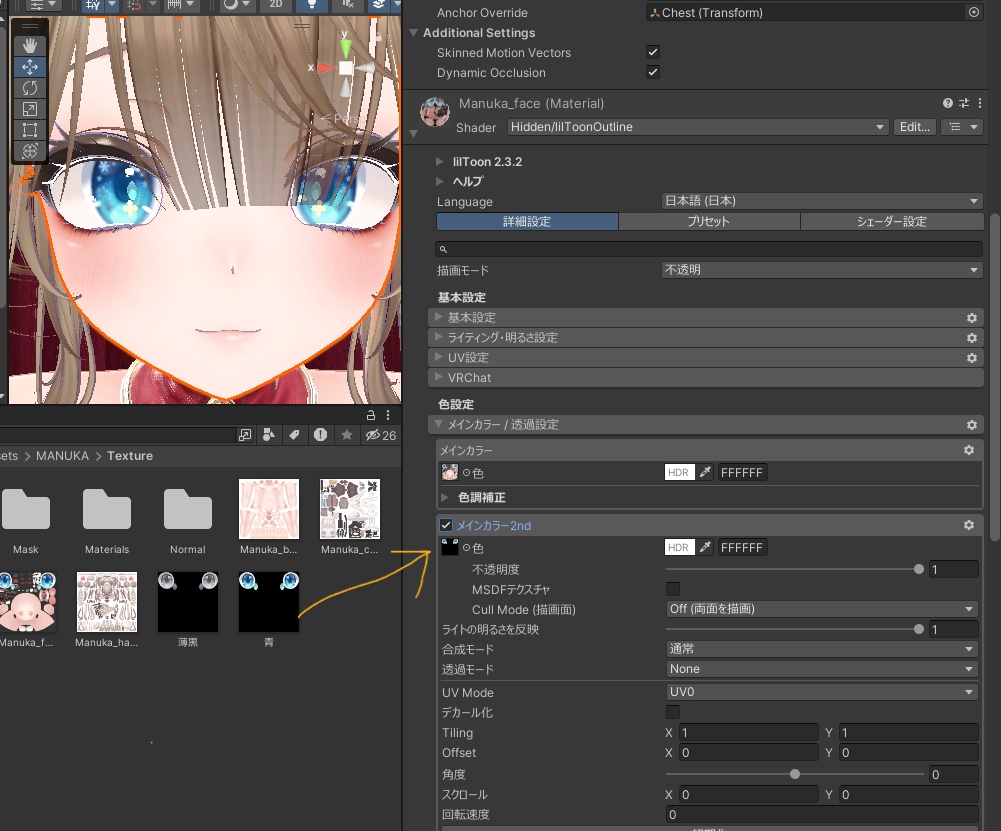Search by type in Project panel

tap(269, 435)
